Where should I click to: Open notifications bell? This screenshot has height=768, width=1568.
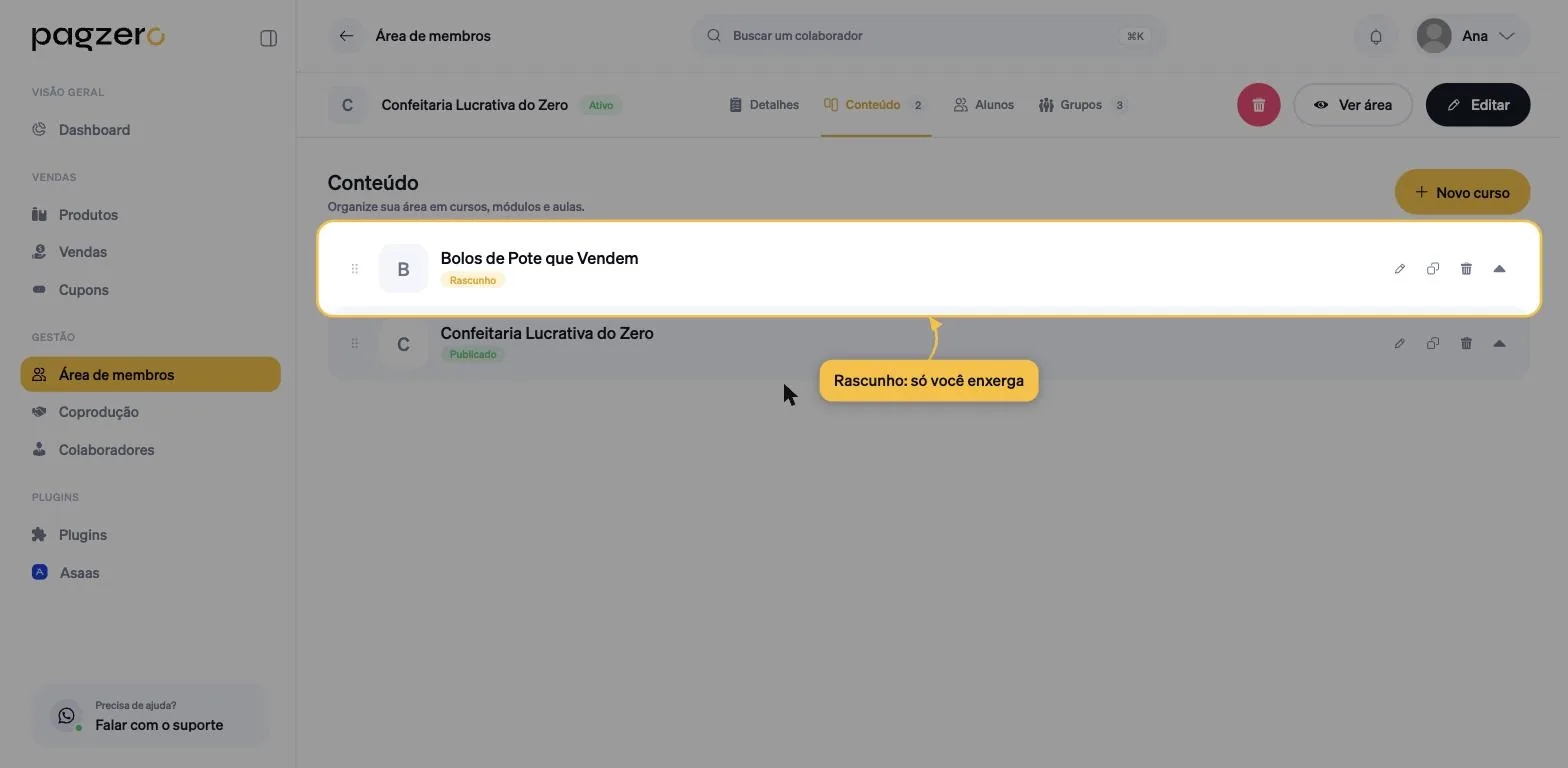pyautogui.click(x=1376, y=36)
